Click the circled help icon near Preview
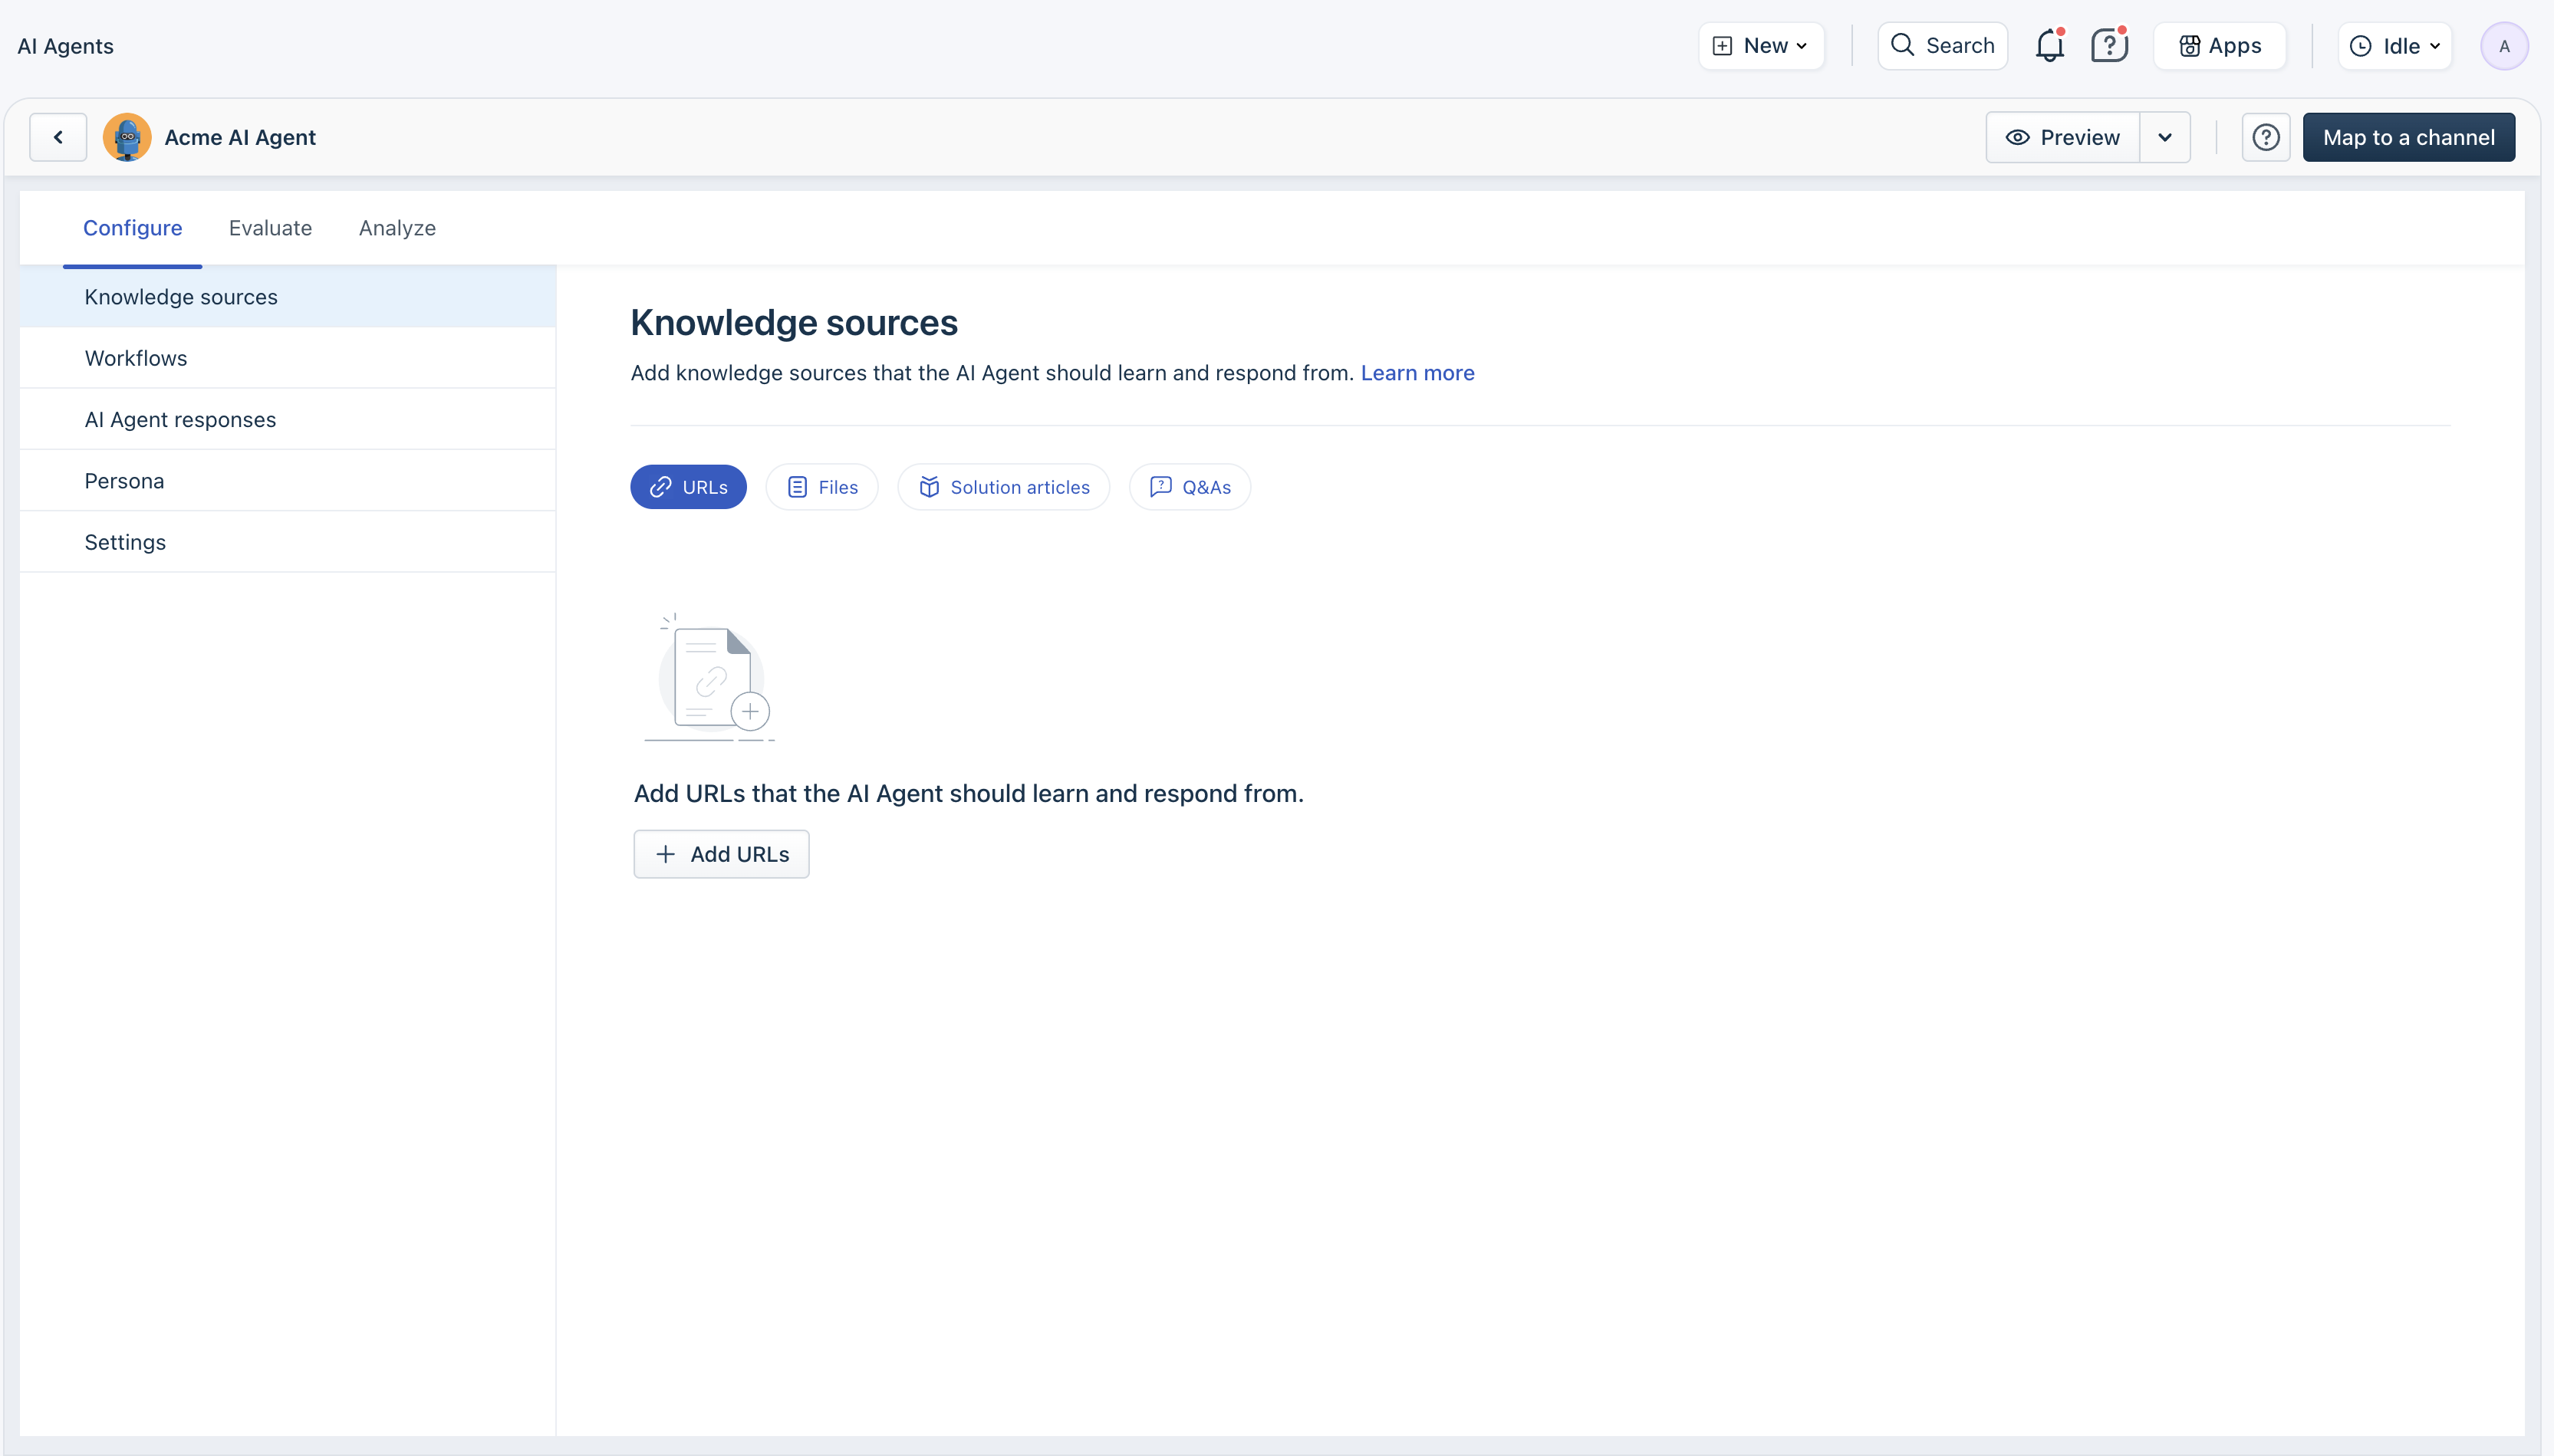Screen dimensions: 2554x1456 (x=2265, y=137)
